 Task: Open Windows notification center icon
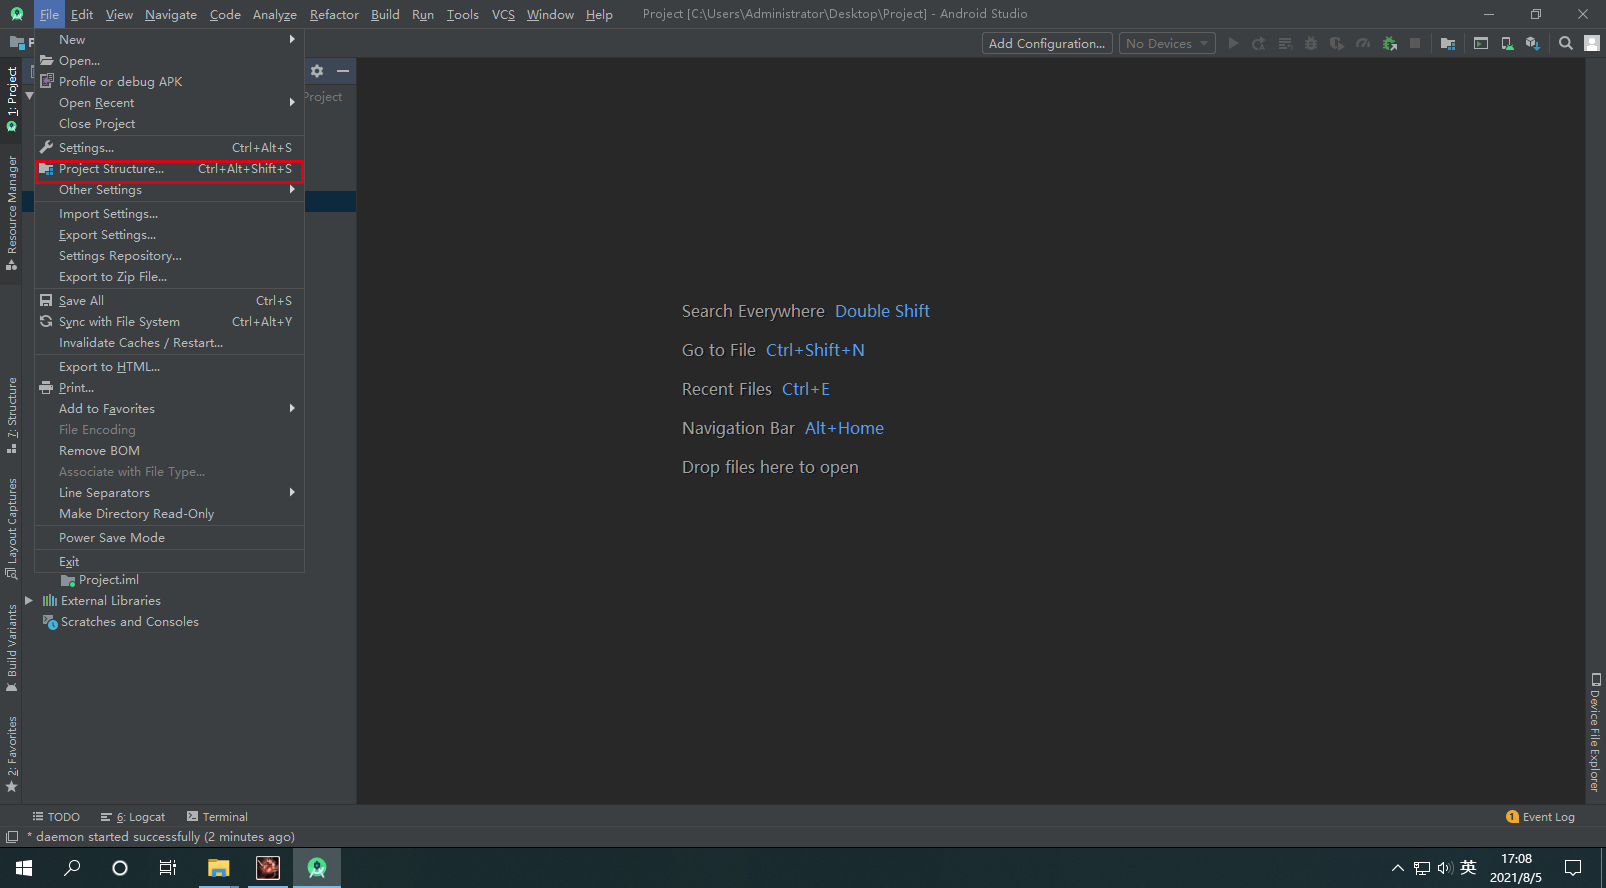click(x=1573, y=868)
